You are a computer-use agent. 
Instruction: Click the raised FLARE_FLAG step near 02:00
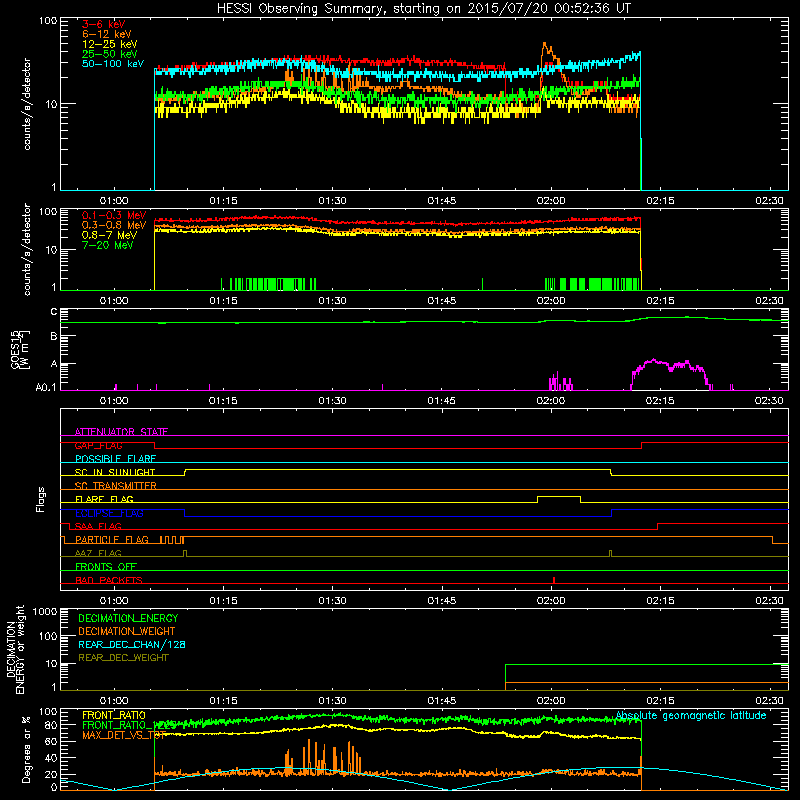pos(559,496)
